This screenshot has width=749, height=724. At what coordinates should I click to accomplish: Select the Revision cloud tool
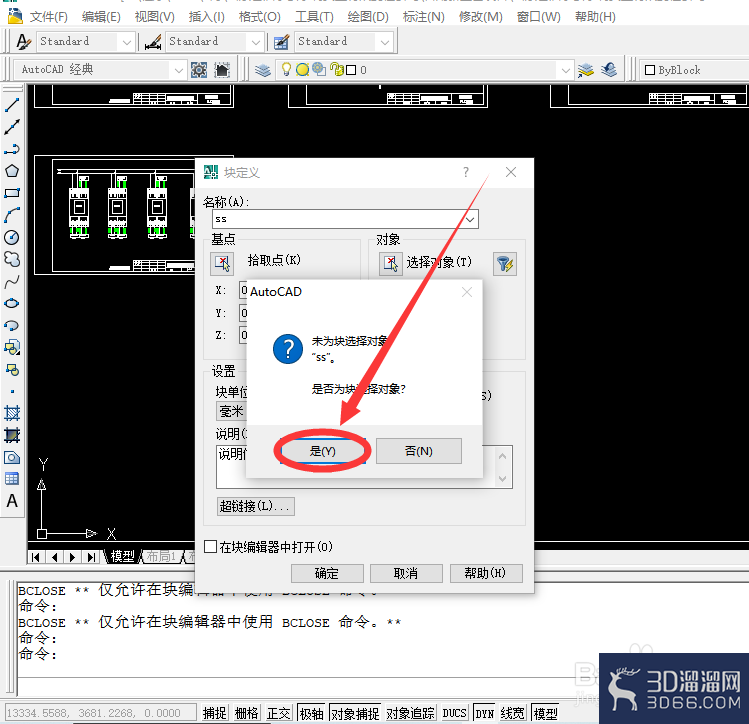(11, 259)
